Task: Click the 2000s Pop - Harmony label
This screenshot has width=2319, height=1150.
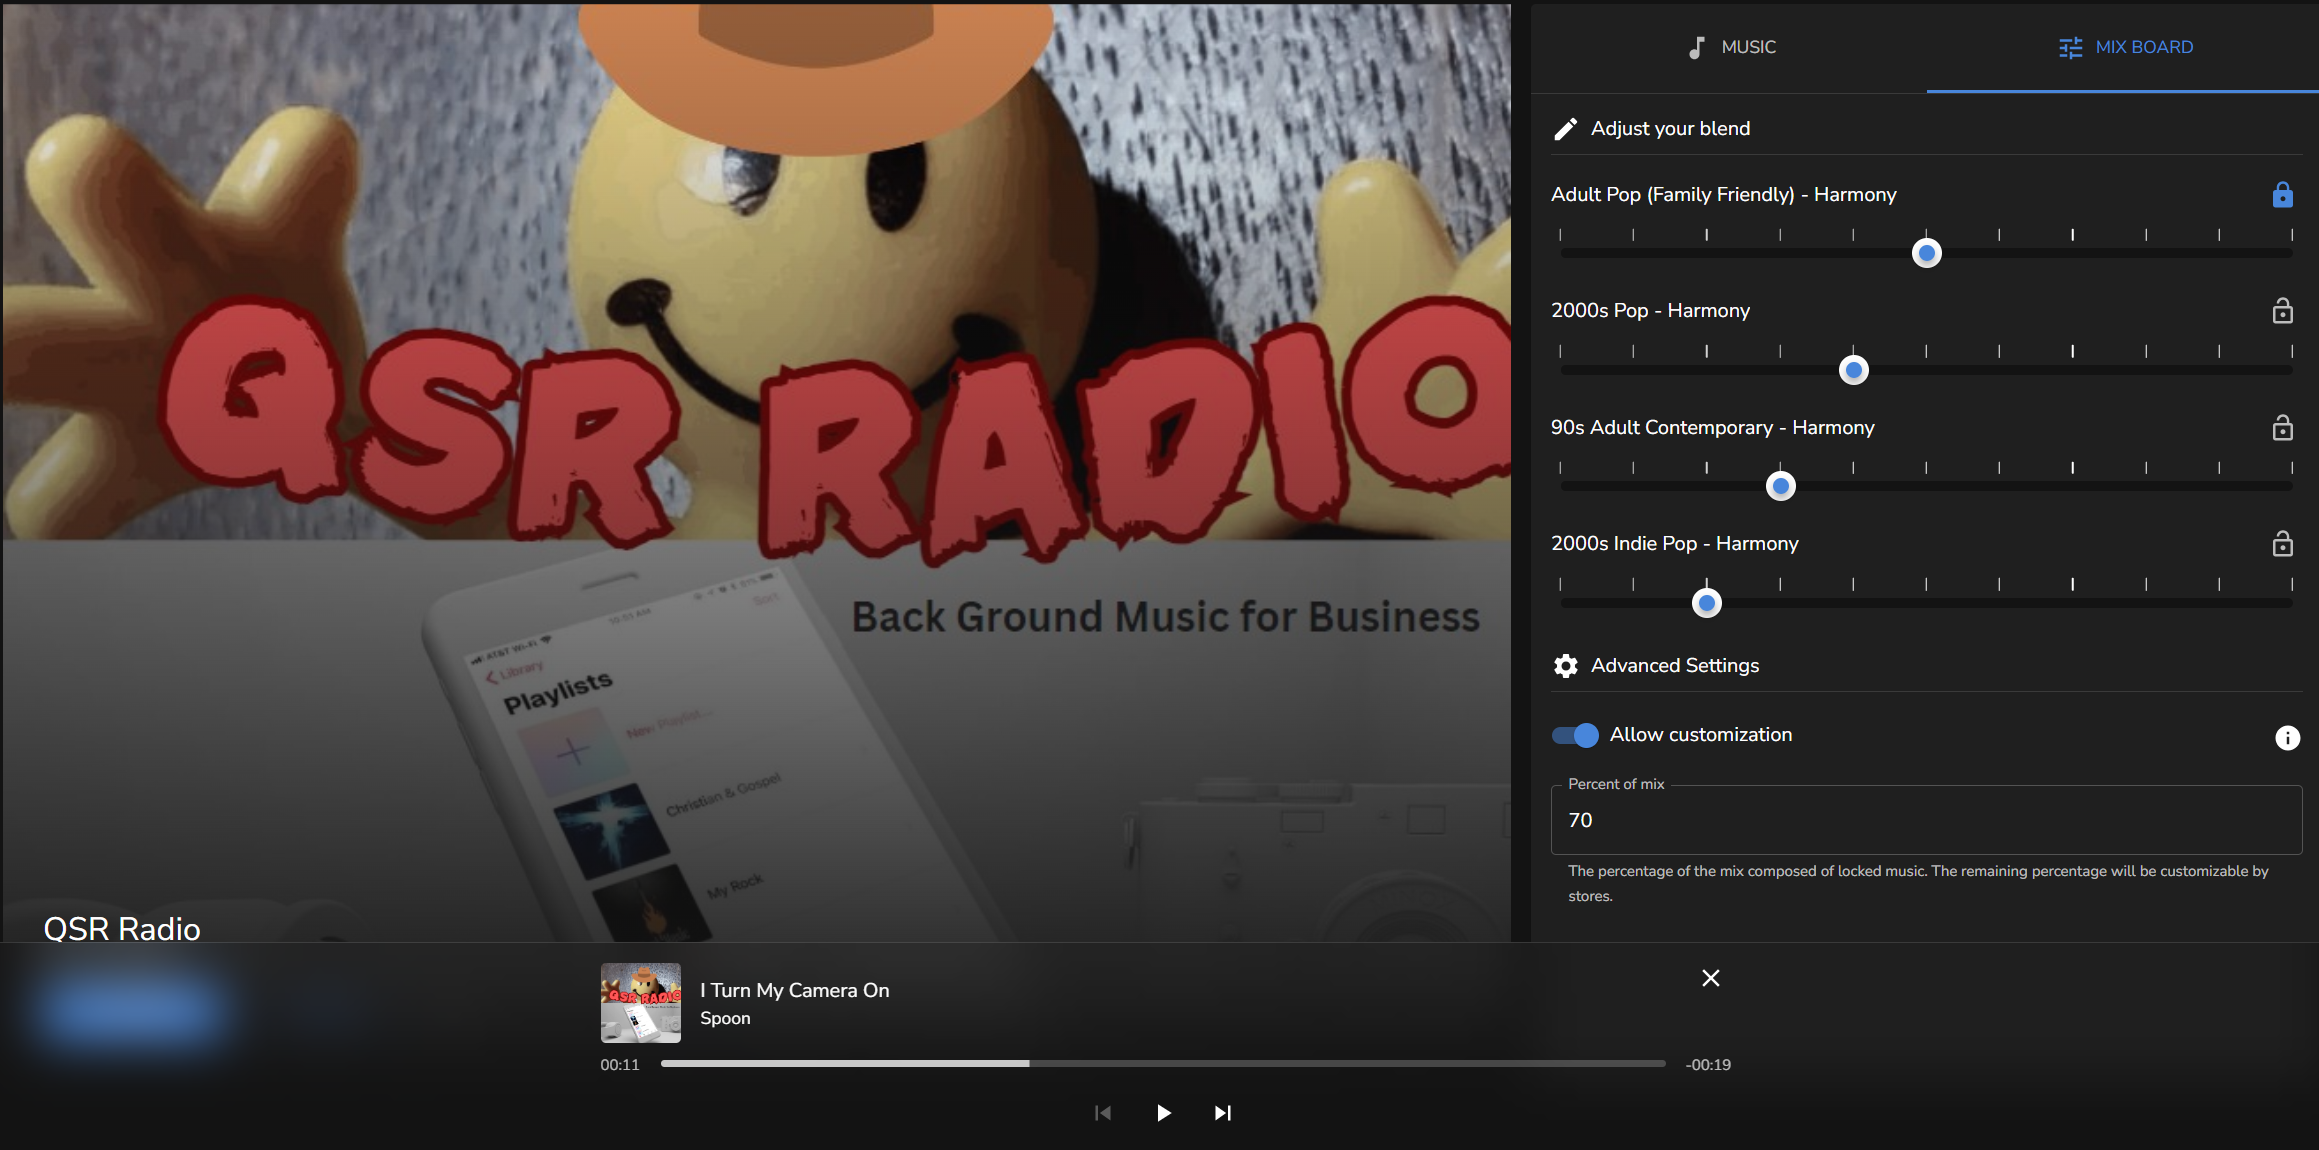Action: tap(1650, 311)
